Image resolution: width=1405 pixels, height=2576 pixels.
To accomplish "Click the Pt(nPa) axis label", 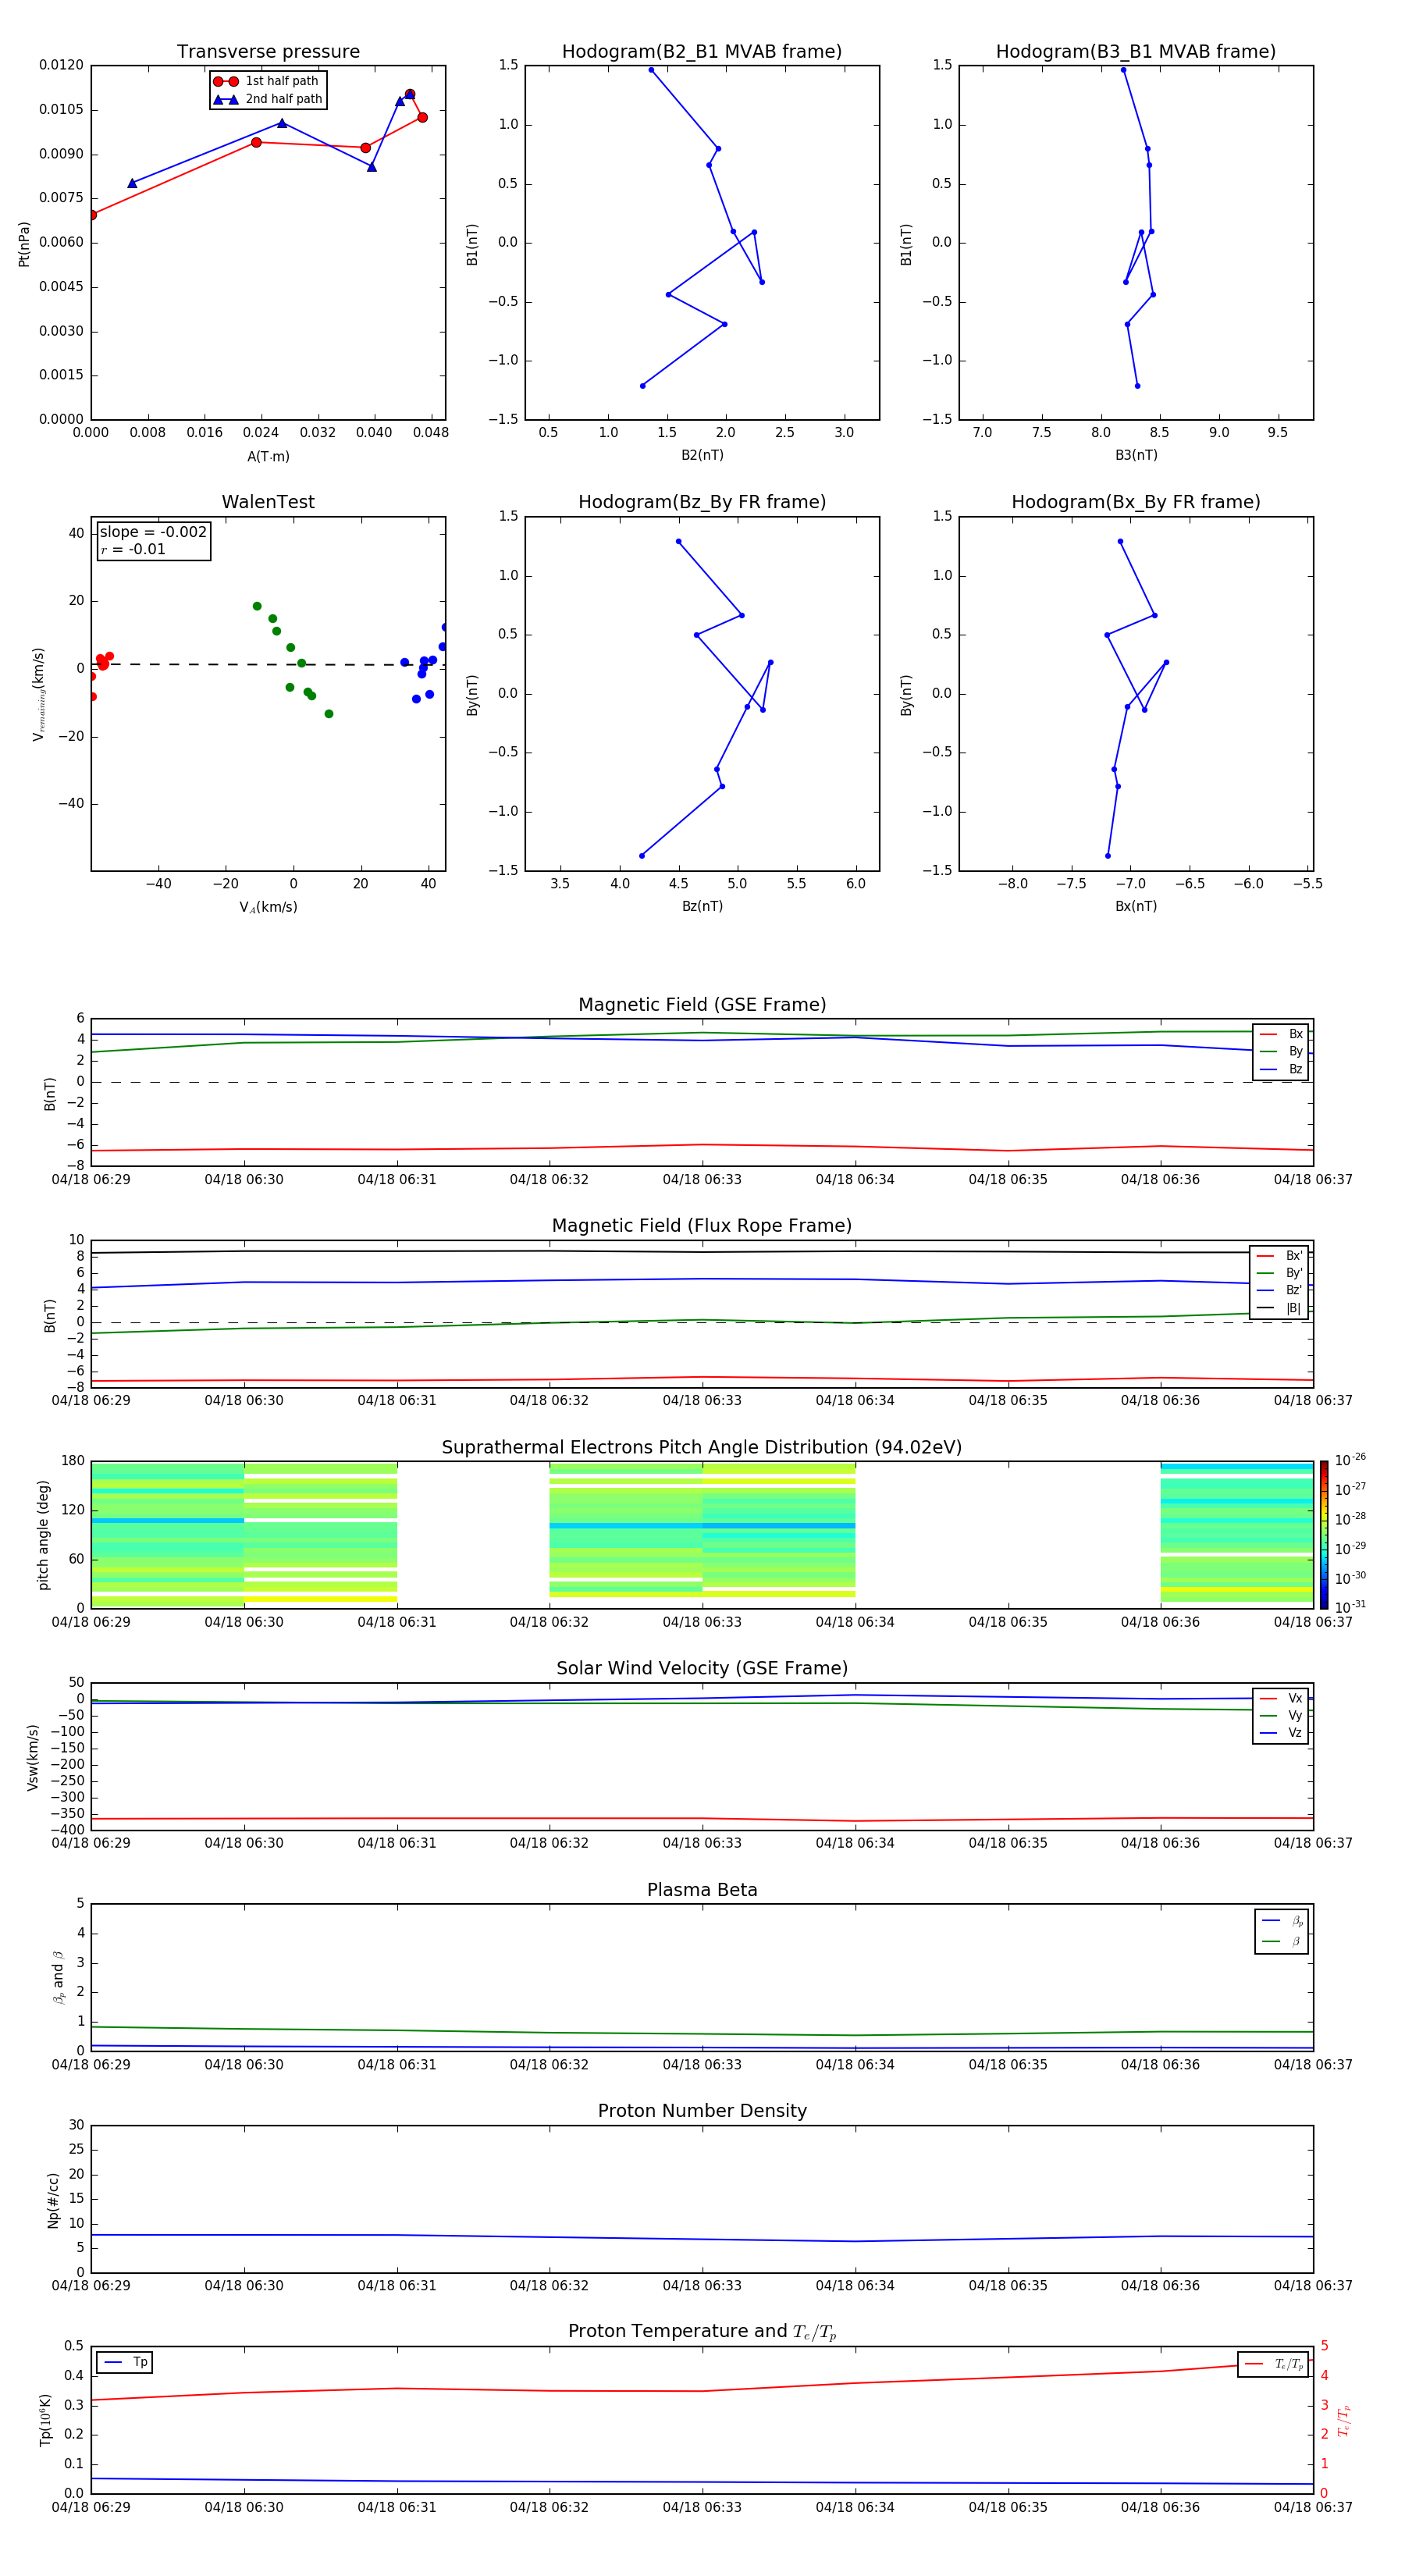I will [x=24, y=243].
